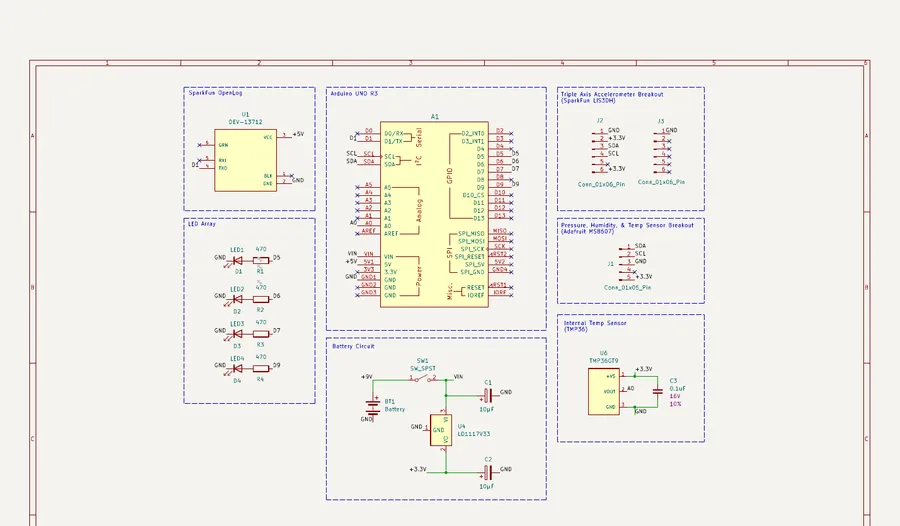Select the U6 TMP36 sensor symbol
This screenshot has height=526, width=900.
(x=604, y=392)
